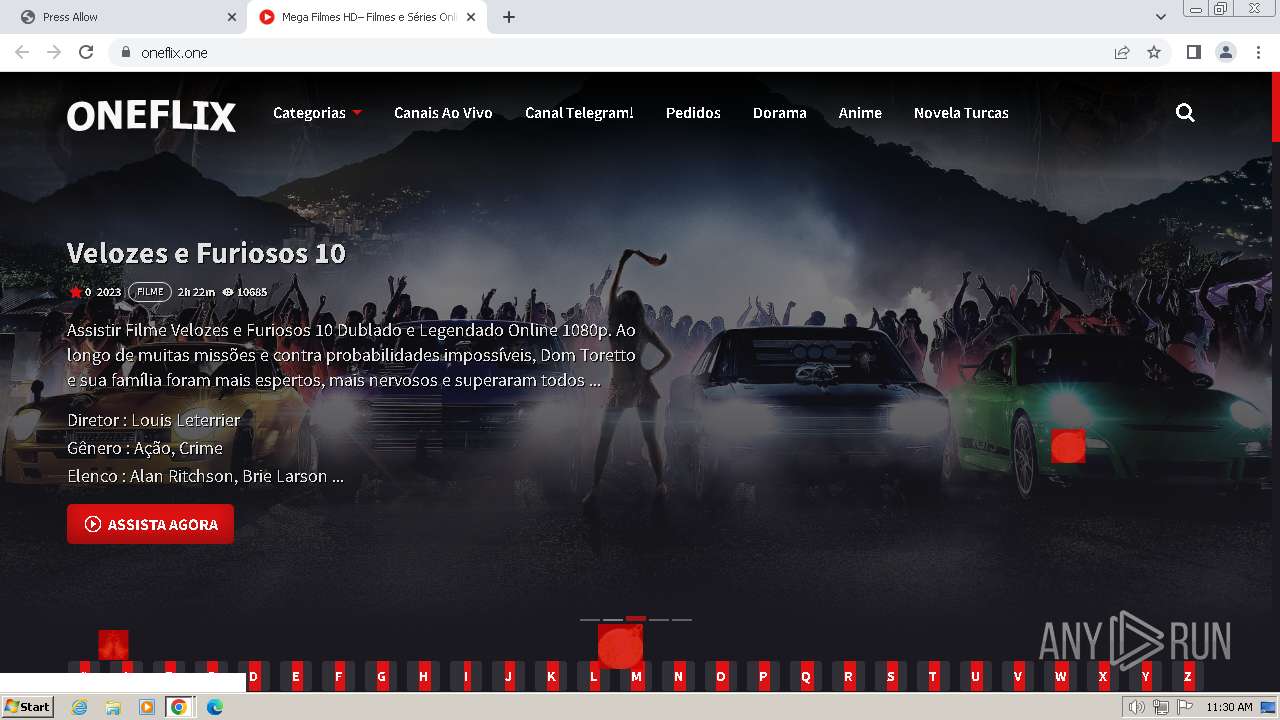The image size is (1280, 720).
Task: Close the Mega Filmes HD tab
Action: [471, 17]
